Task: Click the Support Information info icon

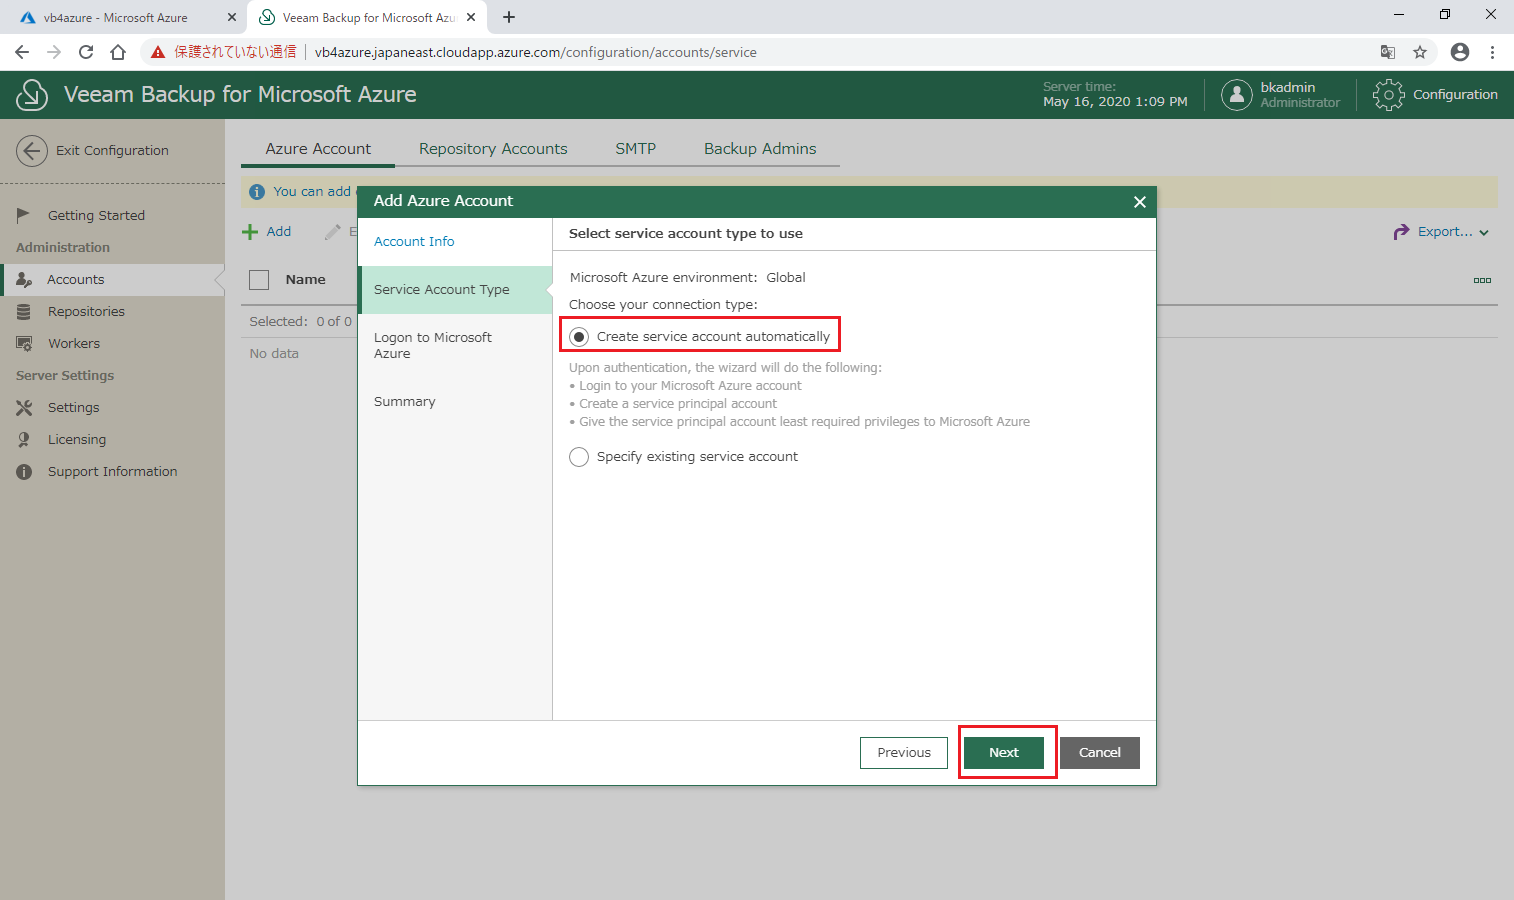Action: click(24, 472)
